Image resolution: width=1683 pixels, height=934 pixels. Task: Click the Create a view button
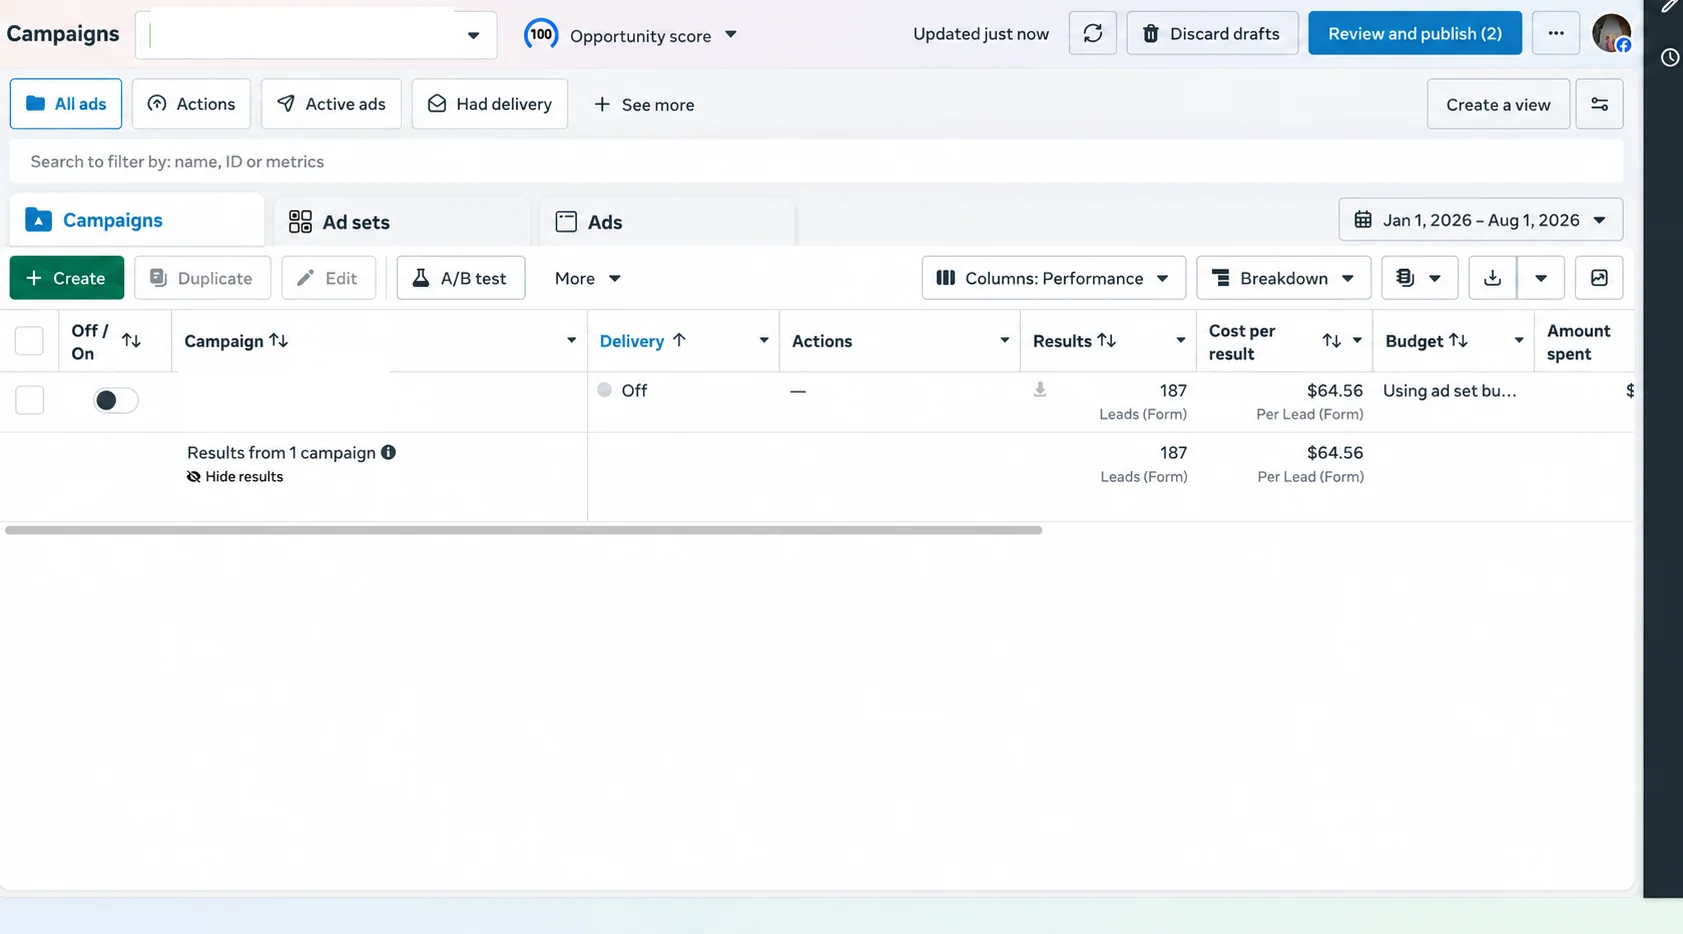coord(1498,104)
